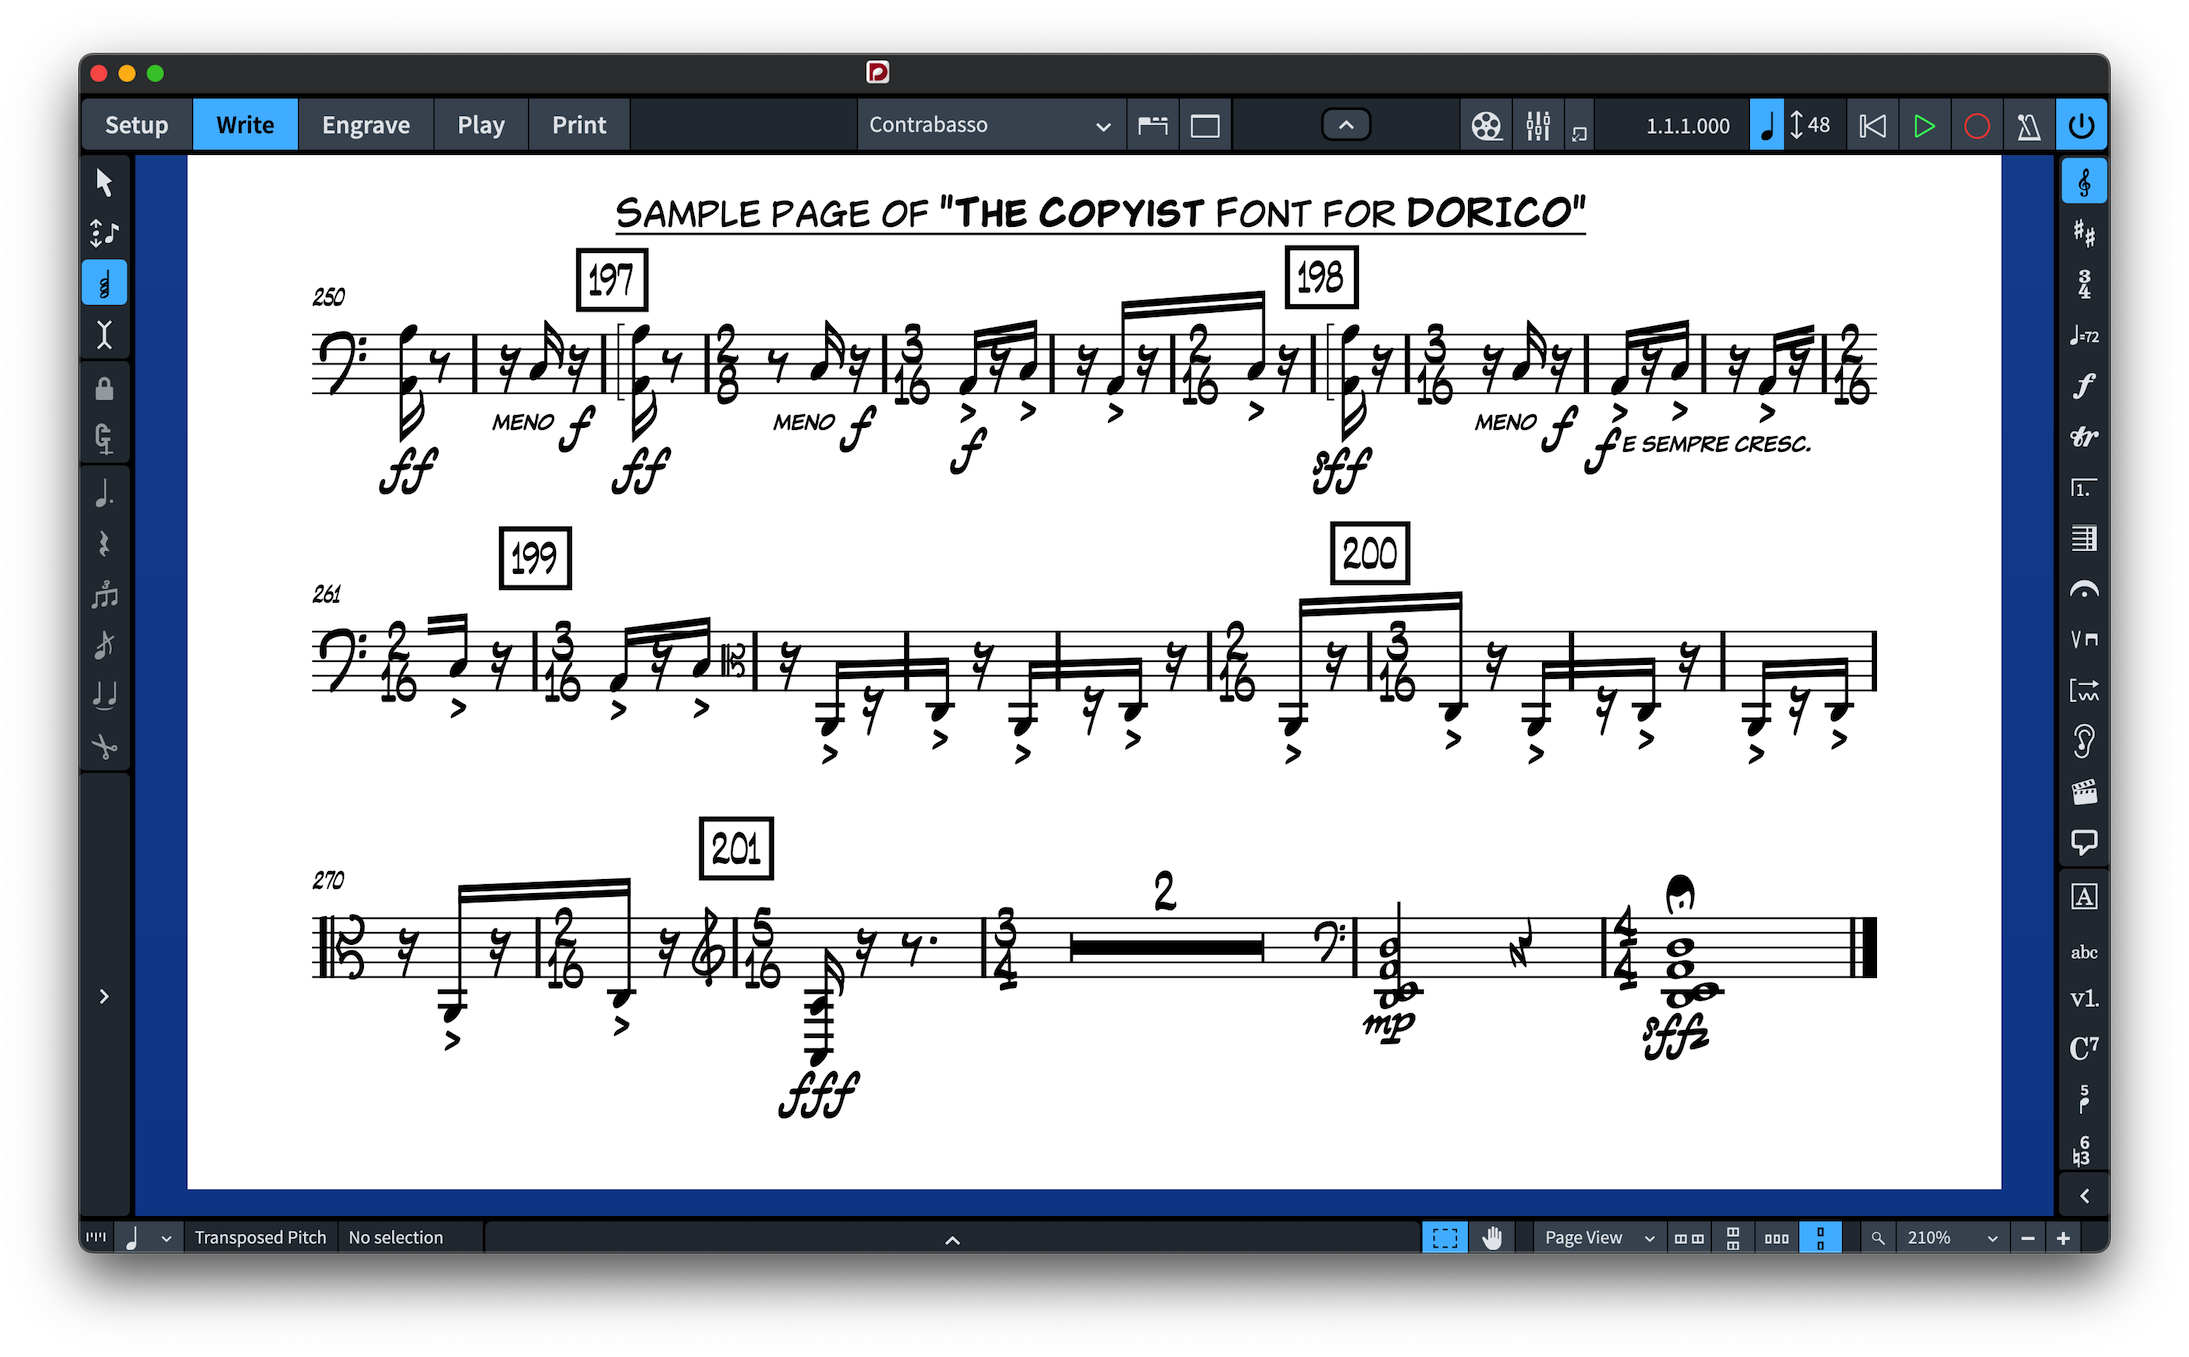The image size is (2189, 1357).
Task: Open the Figured Bass tool
Action: [x=2084, y=1150]
